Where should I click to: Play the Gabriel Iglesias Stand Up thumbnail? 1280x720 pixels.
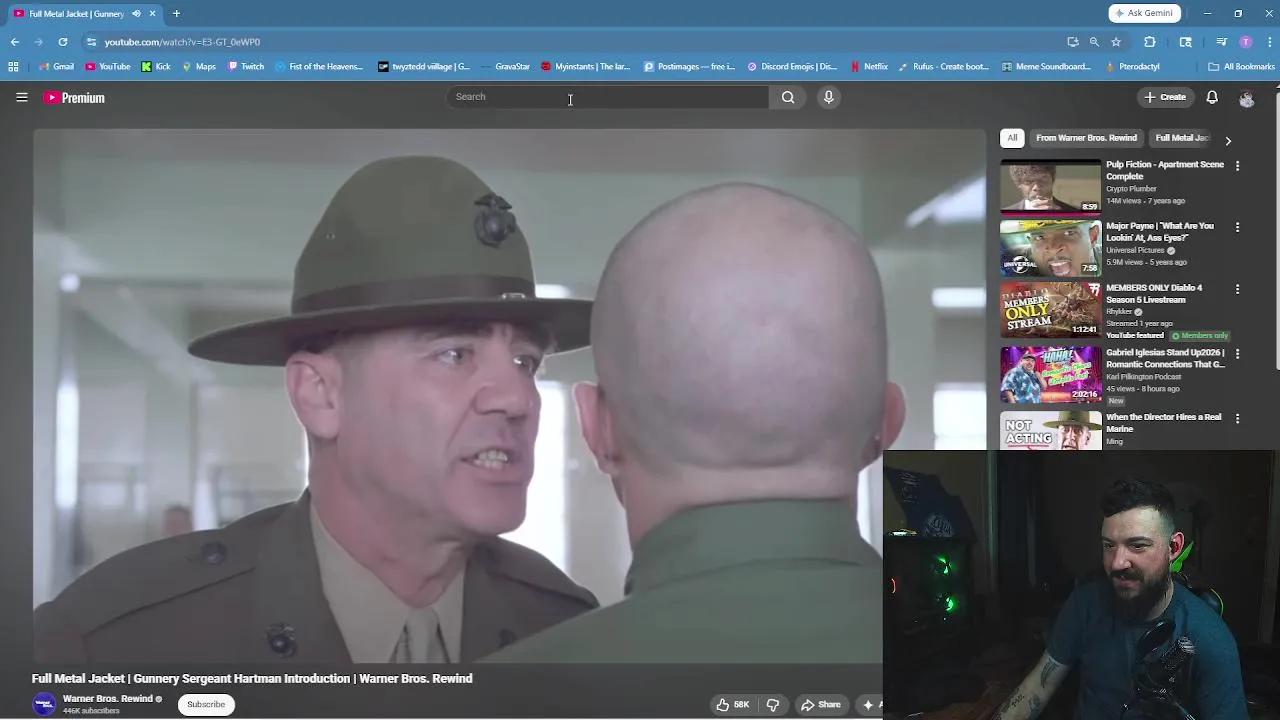(x=1051, y=374)
